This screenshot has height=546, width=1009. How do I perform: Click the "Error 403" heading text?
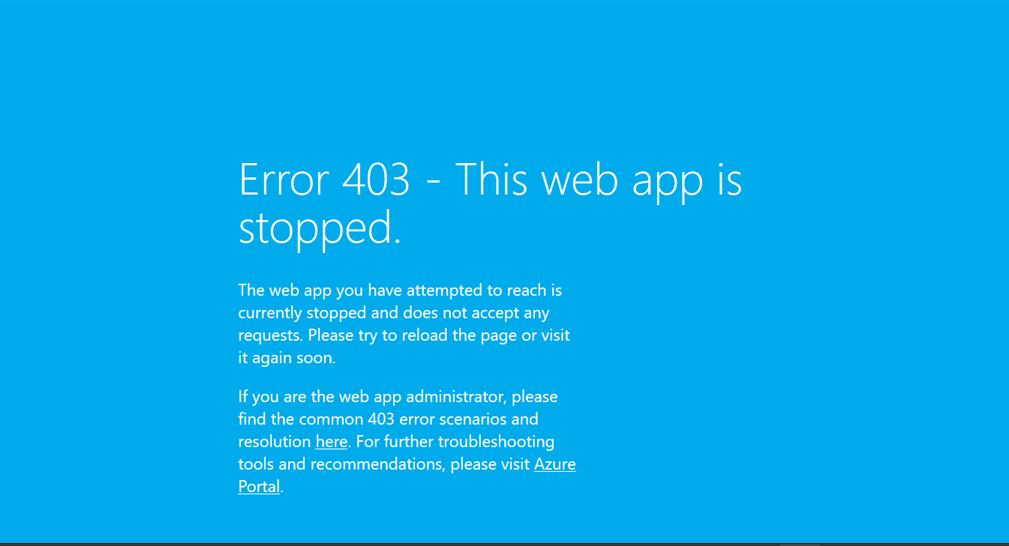(x=324, y=179)
